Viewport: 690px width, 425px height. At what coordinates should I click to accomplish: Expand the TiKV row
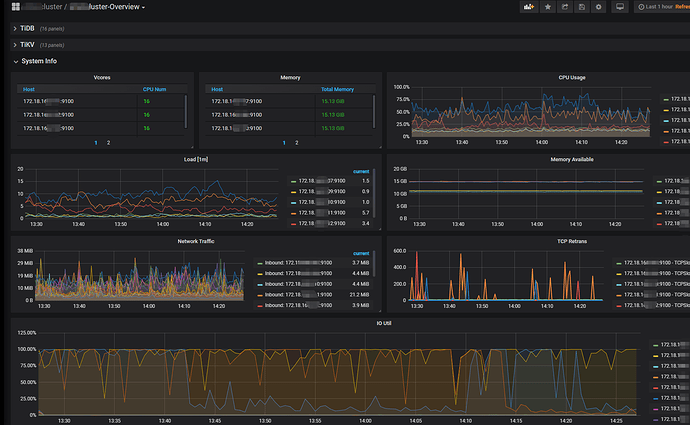tap(27, 45)
